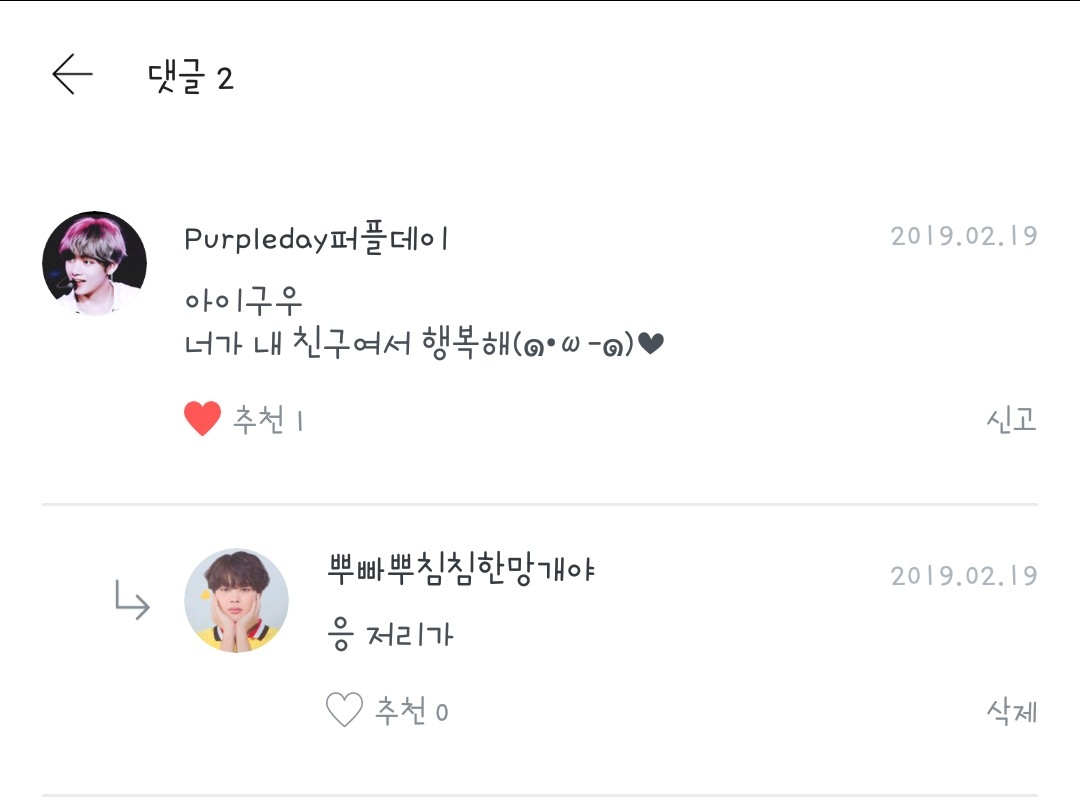Click the reply indent arrow icon
The image size is (1080, 810).
pyautogui.click(x=132, y=601)
